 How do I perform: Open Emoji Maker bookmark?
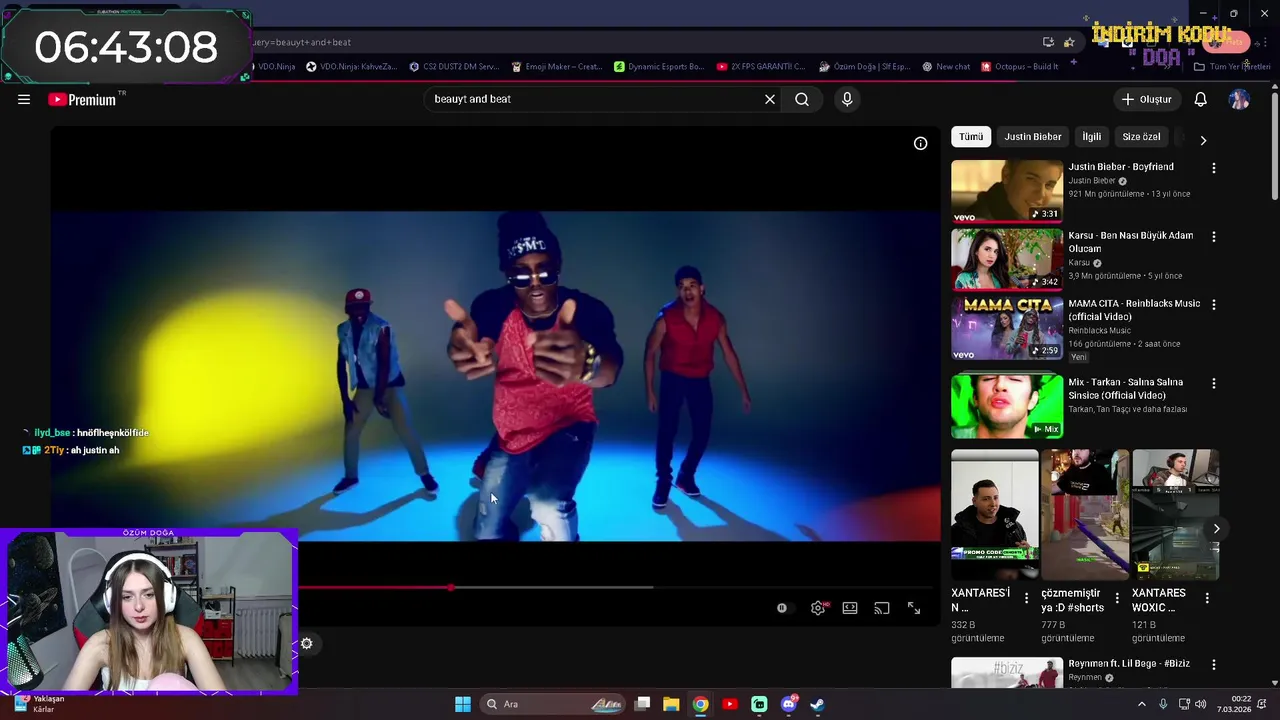point(557,67)
